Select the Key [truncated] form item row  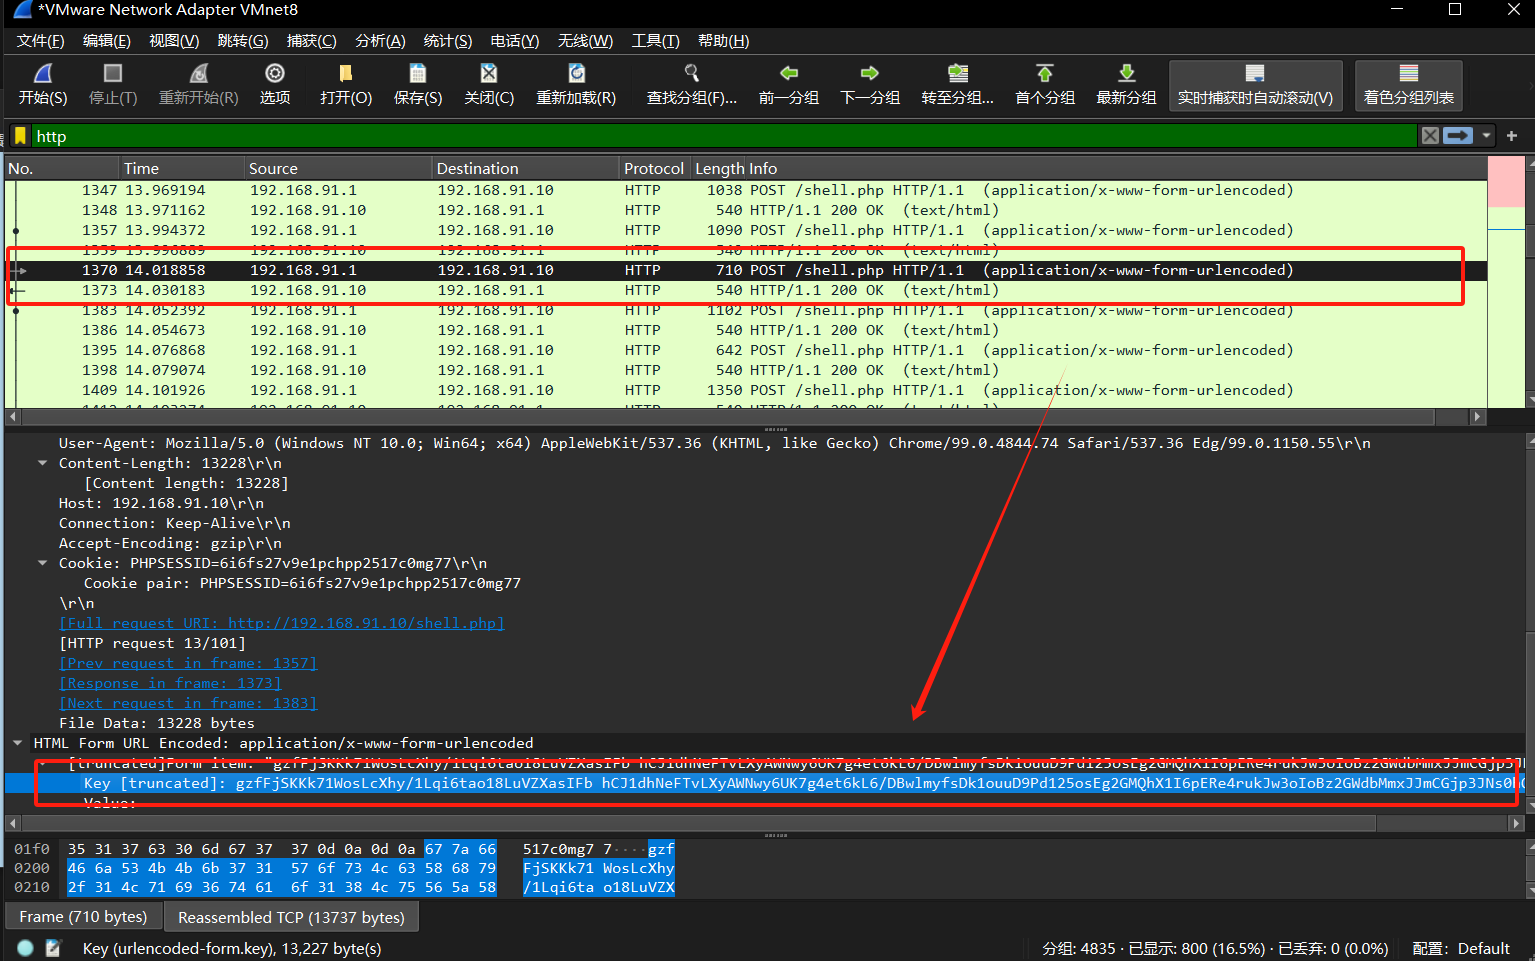765,783
